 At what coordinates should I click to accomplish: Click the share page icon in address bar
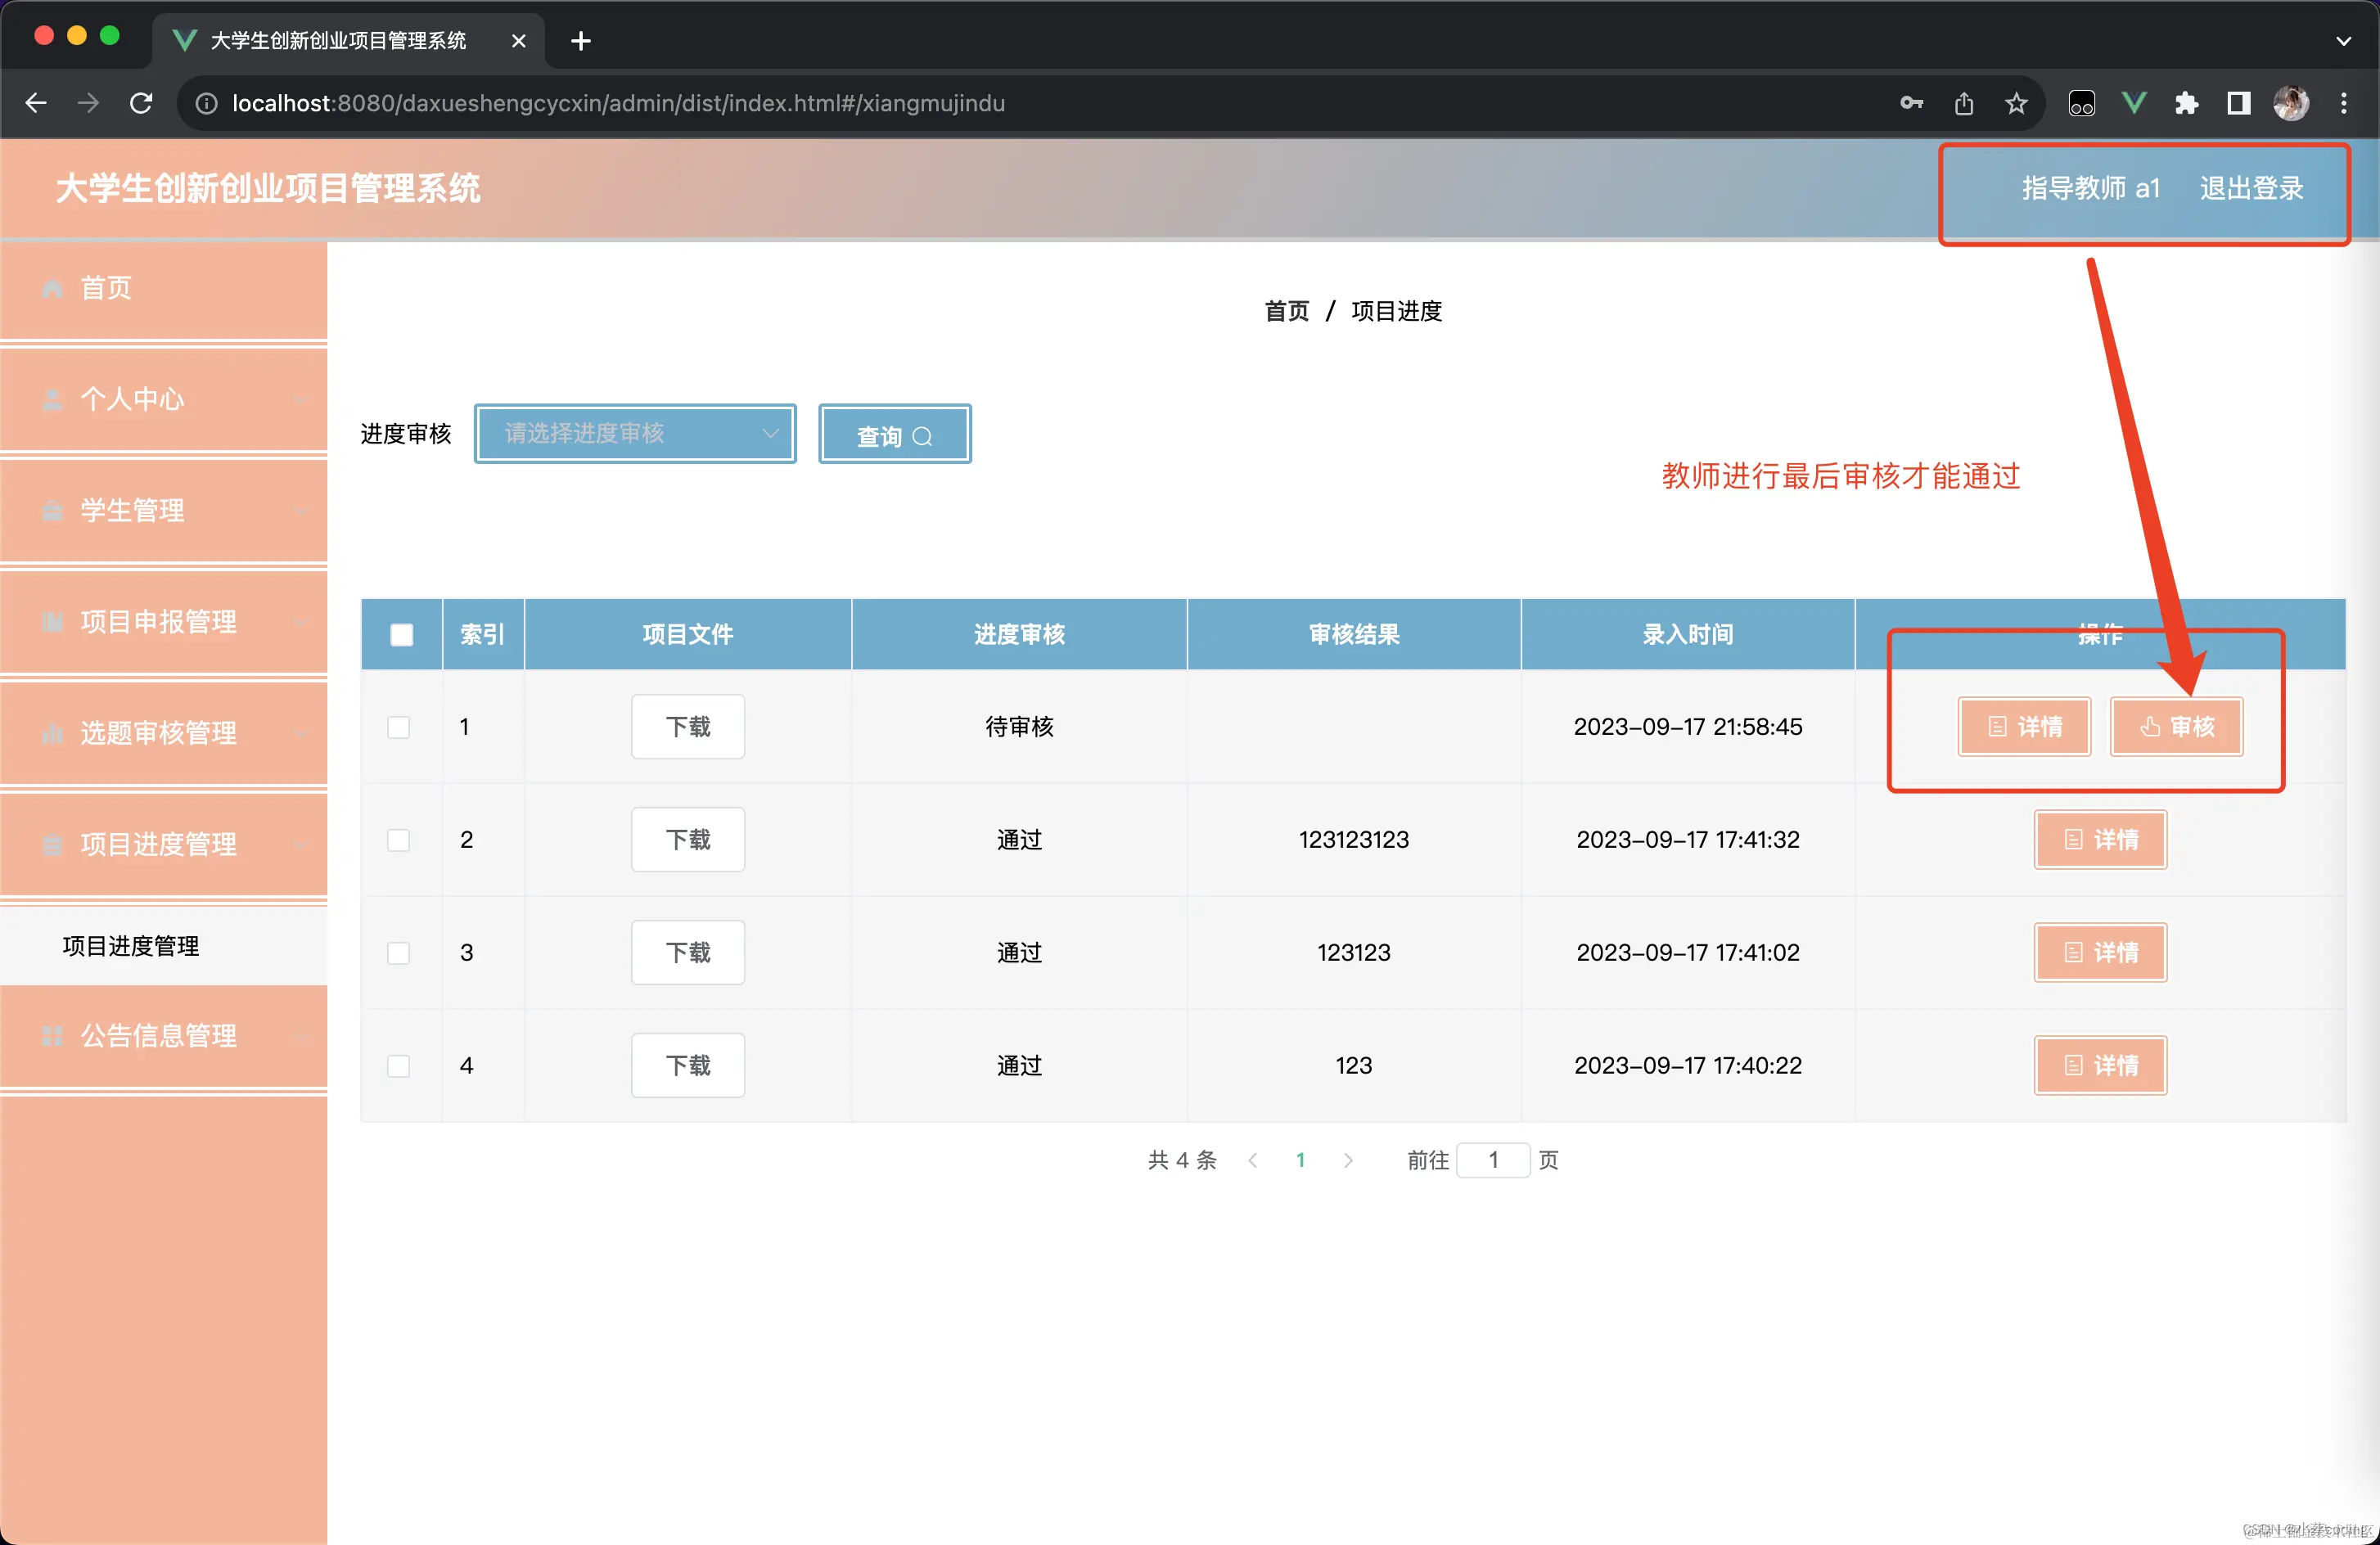1964,103
